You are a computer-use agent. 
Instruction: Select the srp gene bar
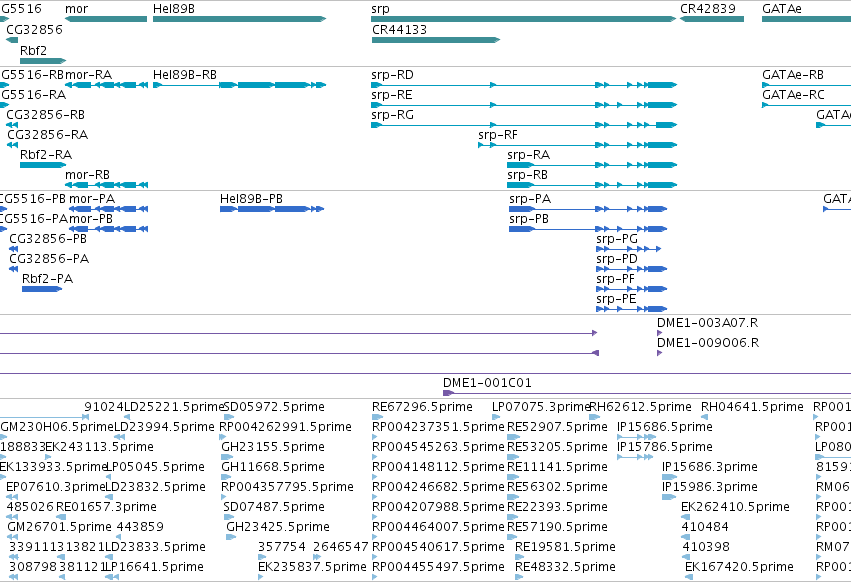(x=524, y=19)
